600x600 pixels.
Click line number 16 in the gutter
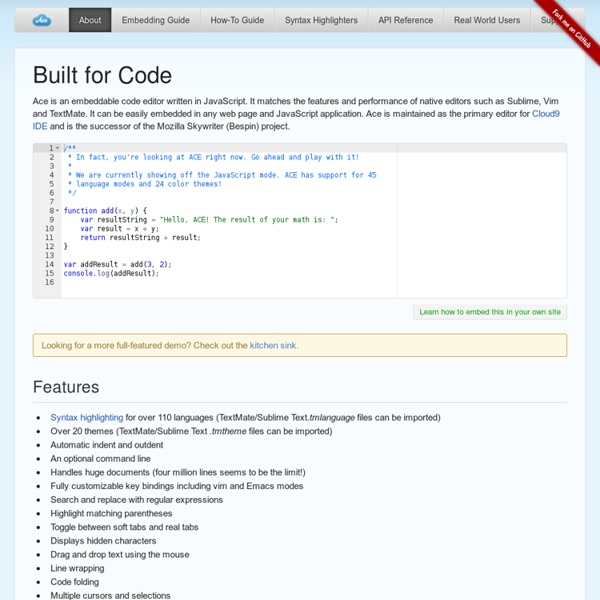[49, 282]
